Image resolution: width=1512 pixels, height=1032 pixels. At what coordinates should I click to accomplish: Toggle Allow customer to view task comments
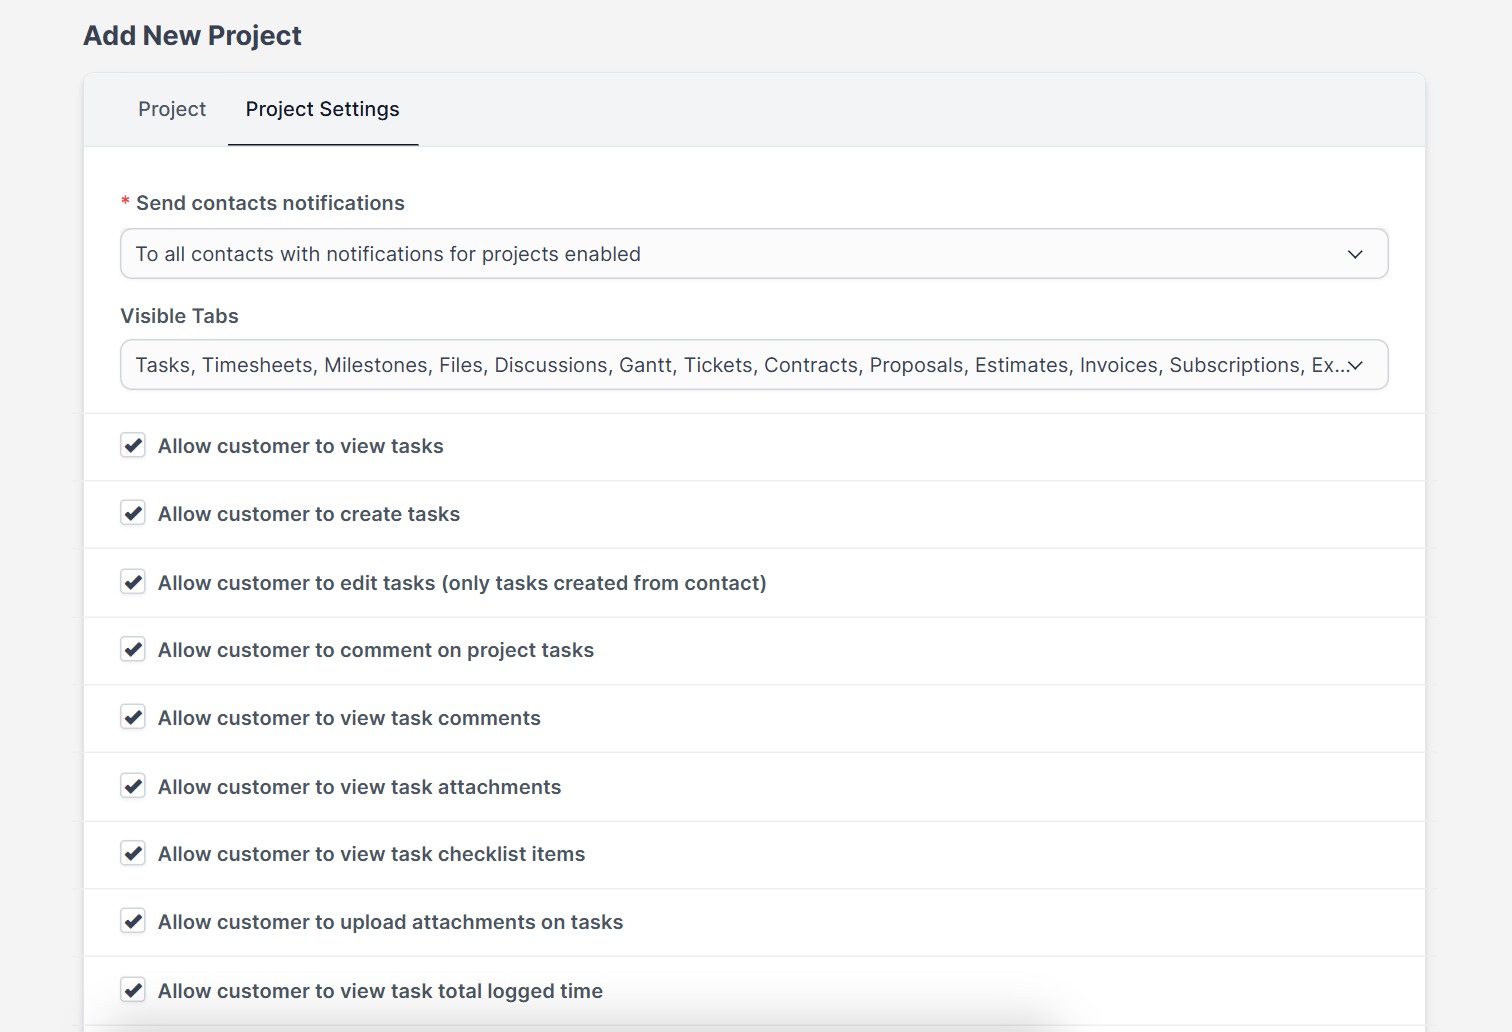pos(133,717)
